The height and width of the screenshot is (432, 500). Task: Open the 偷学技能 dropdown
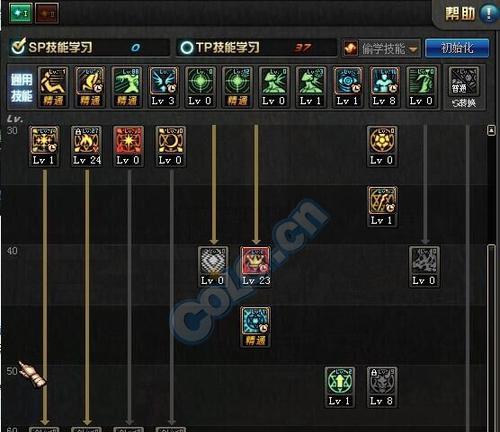381,49
